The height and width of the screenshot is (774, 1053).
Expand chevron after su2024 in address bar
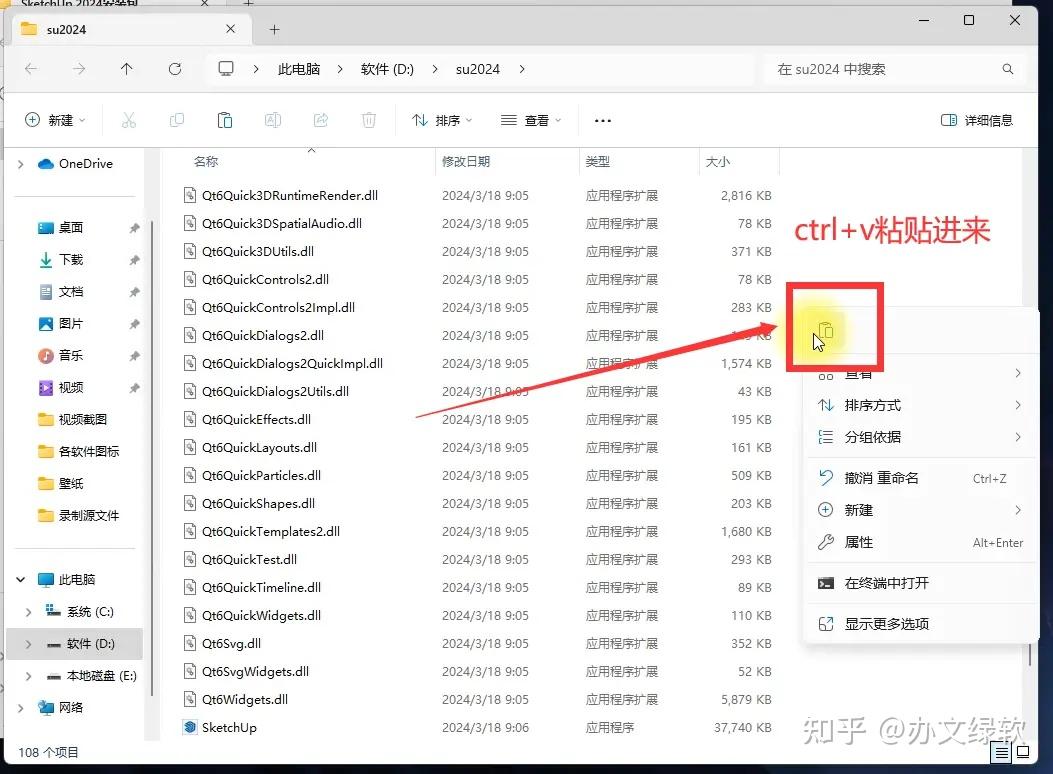522,69
